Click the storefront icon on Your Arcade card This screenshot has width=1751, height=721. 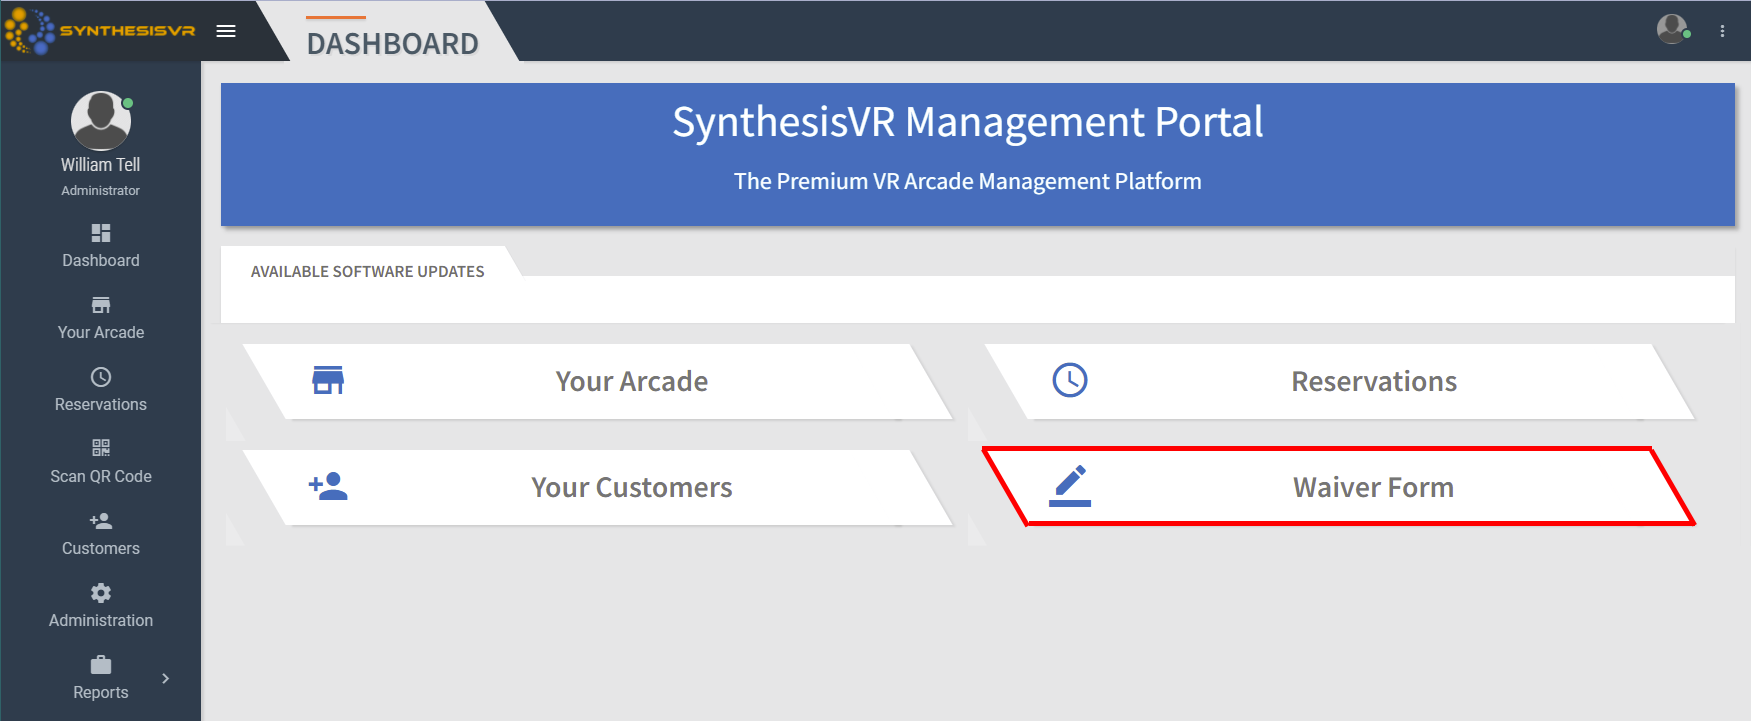[x=328, y=380]
